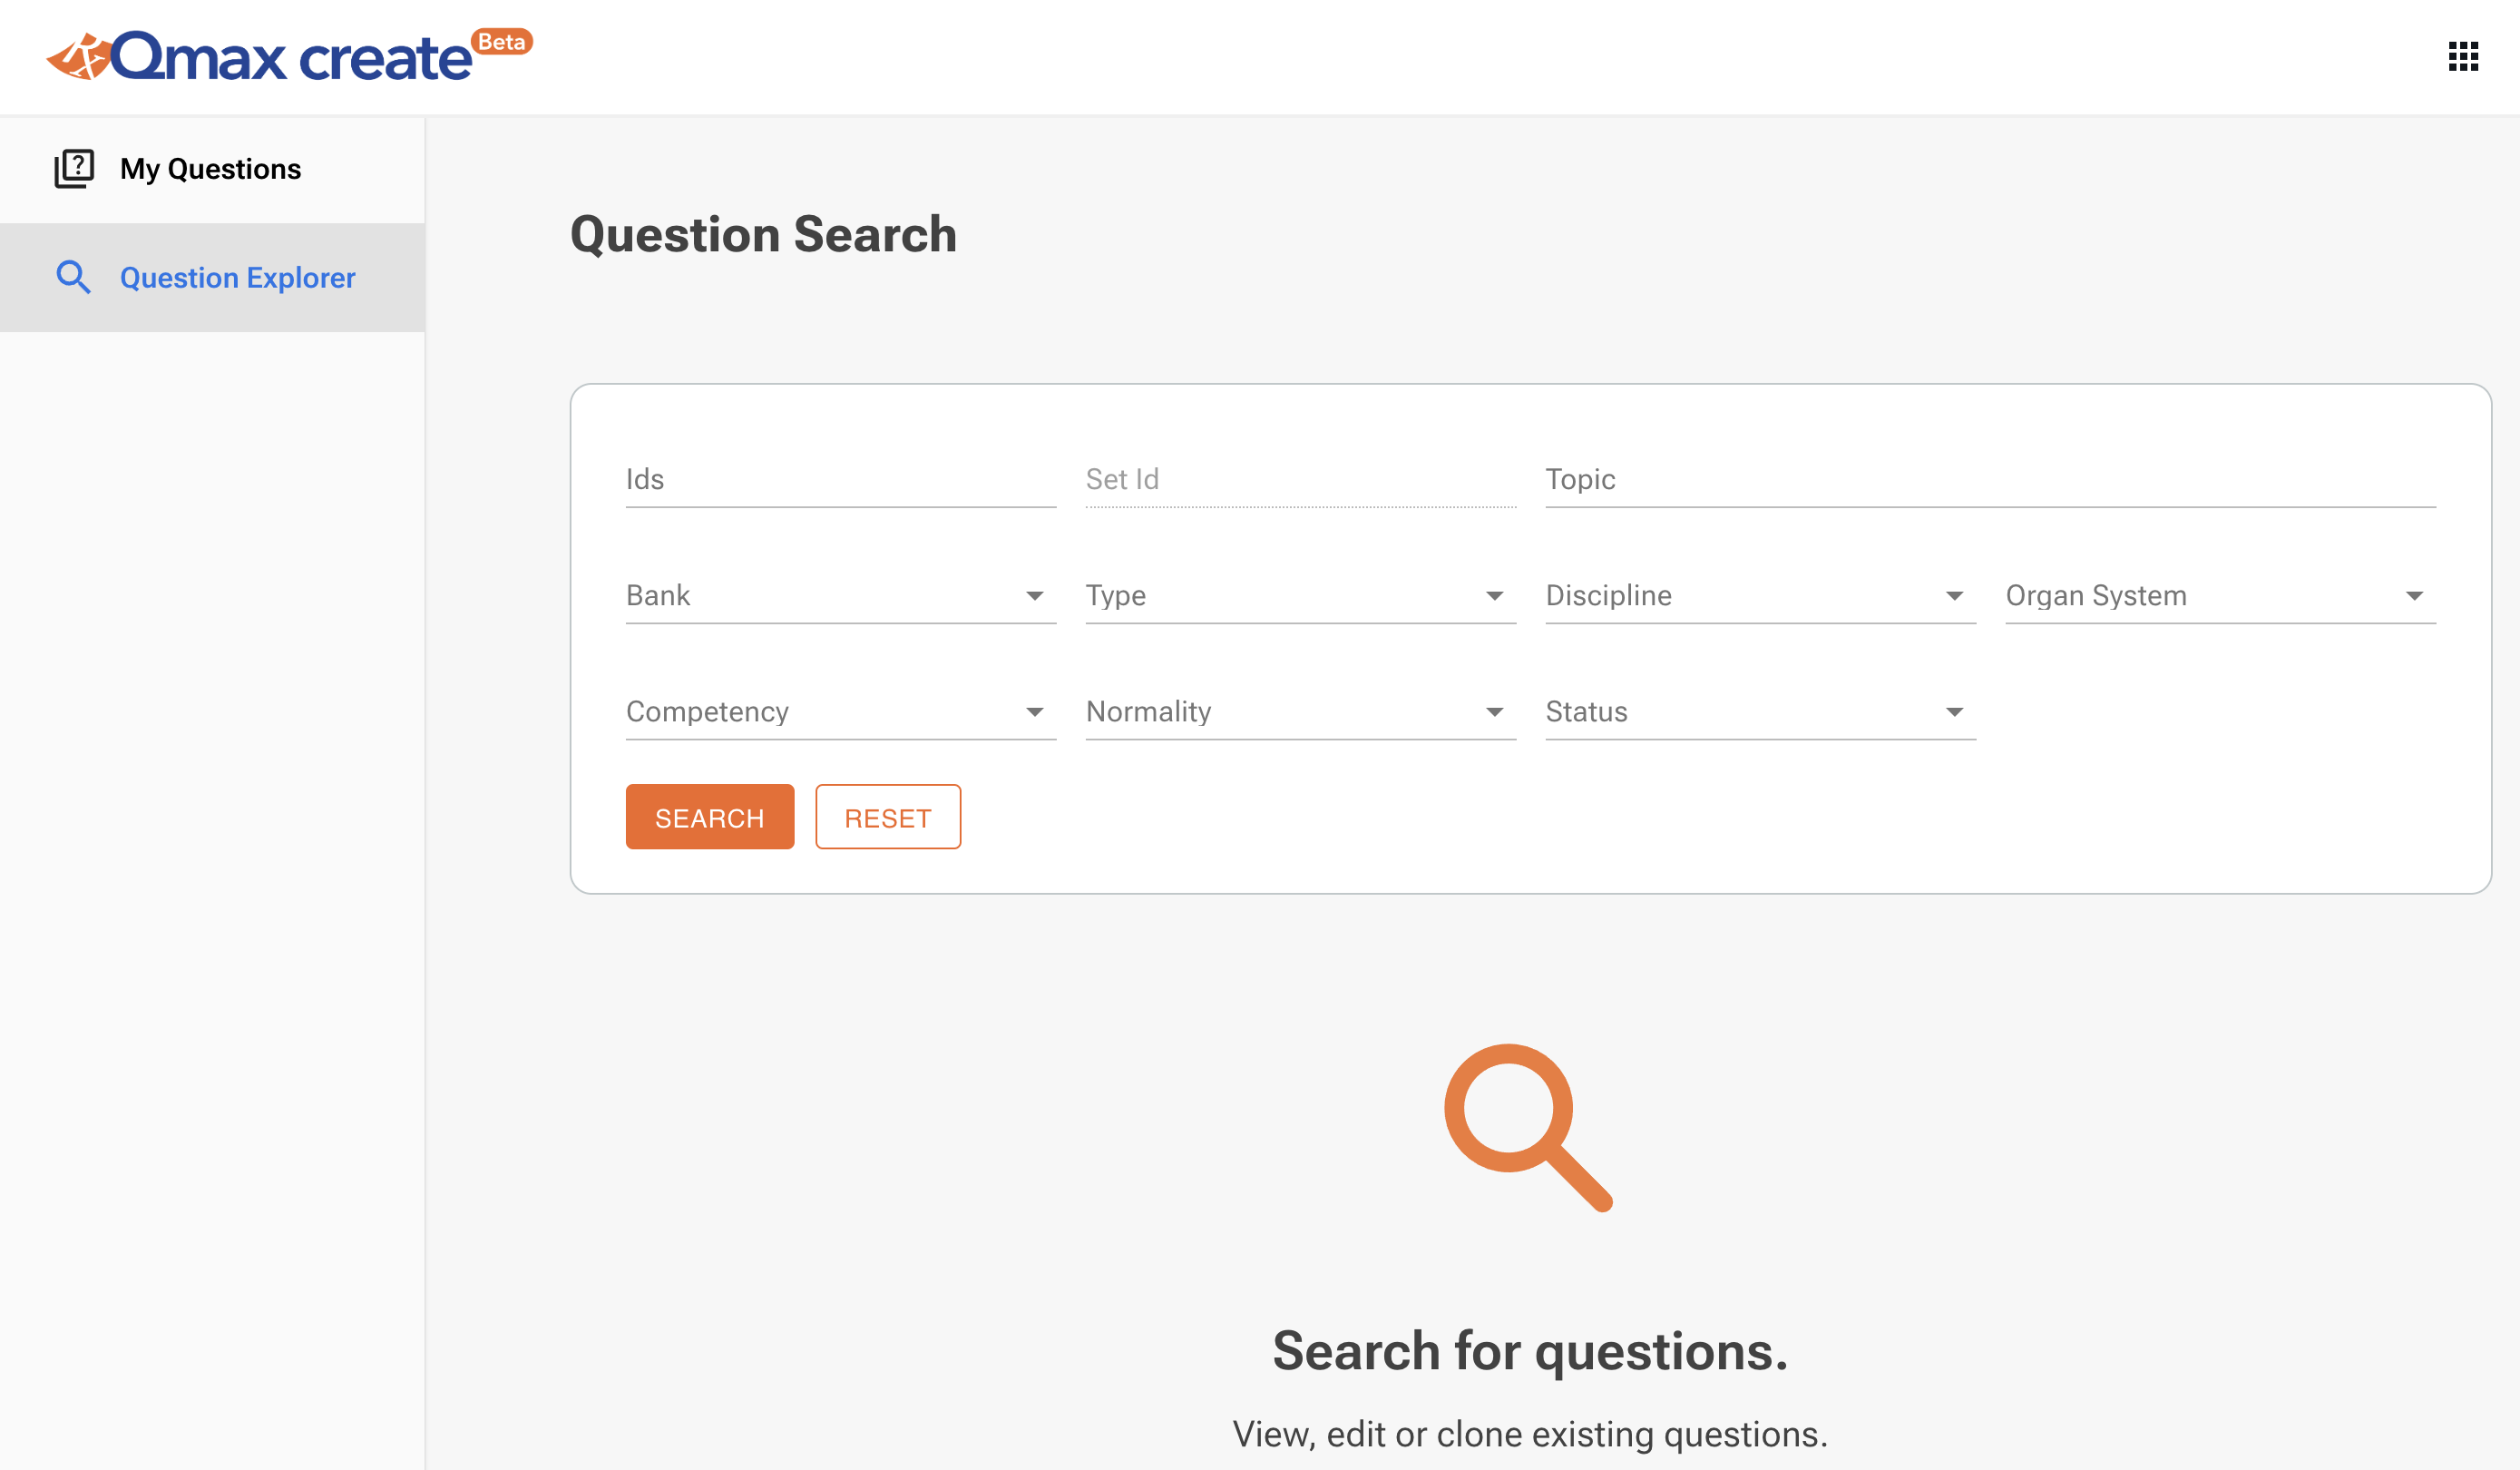2520x1470 pixels.
Task: Open the Bank dropdown arrow
Action: coord(1036,595)
